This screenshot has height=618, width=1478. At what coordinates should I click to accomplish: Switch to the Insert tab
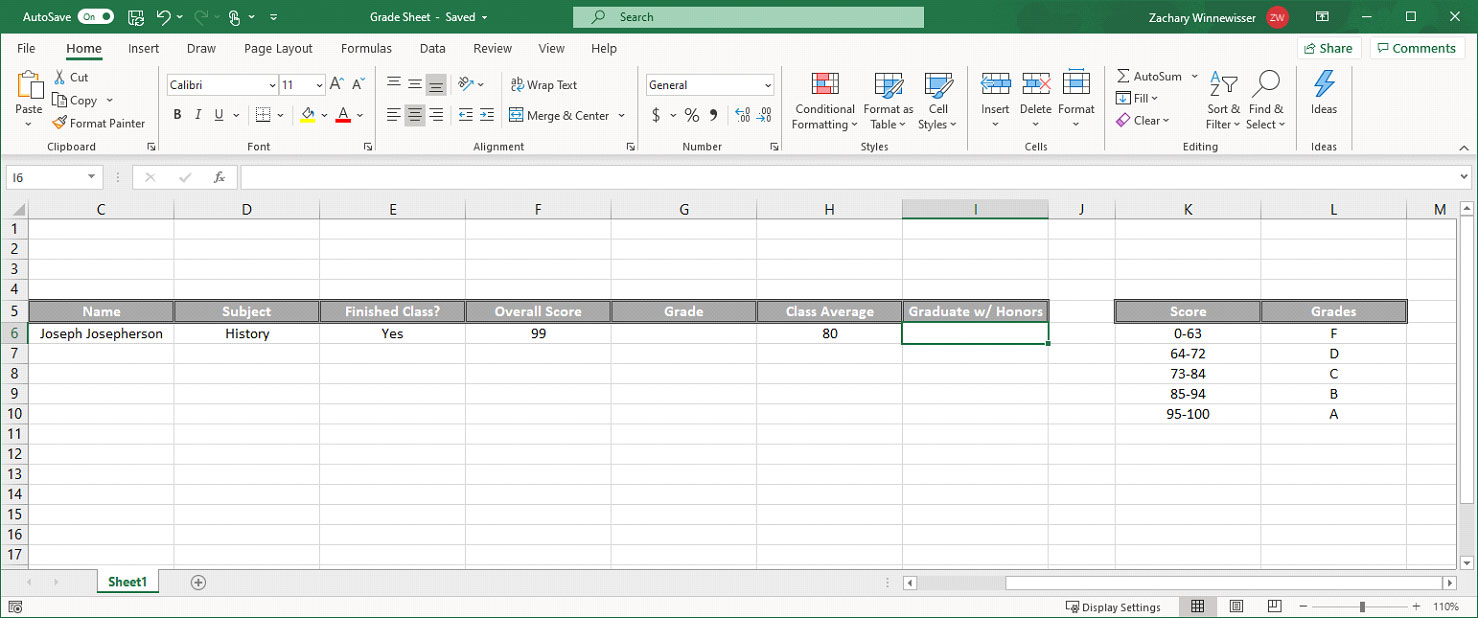[143, 48]
